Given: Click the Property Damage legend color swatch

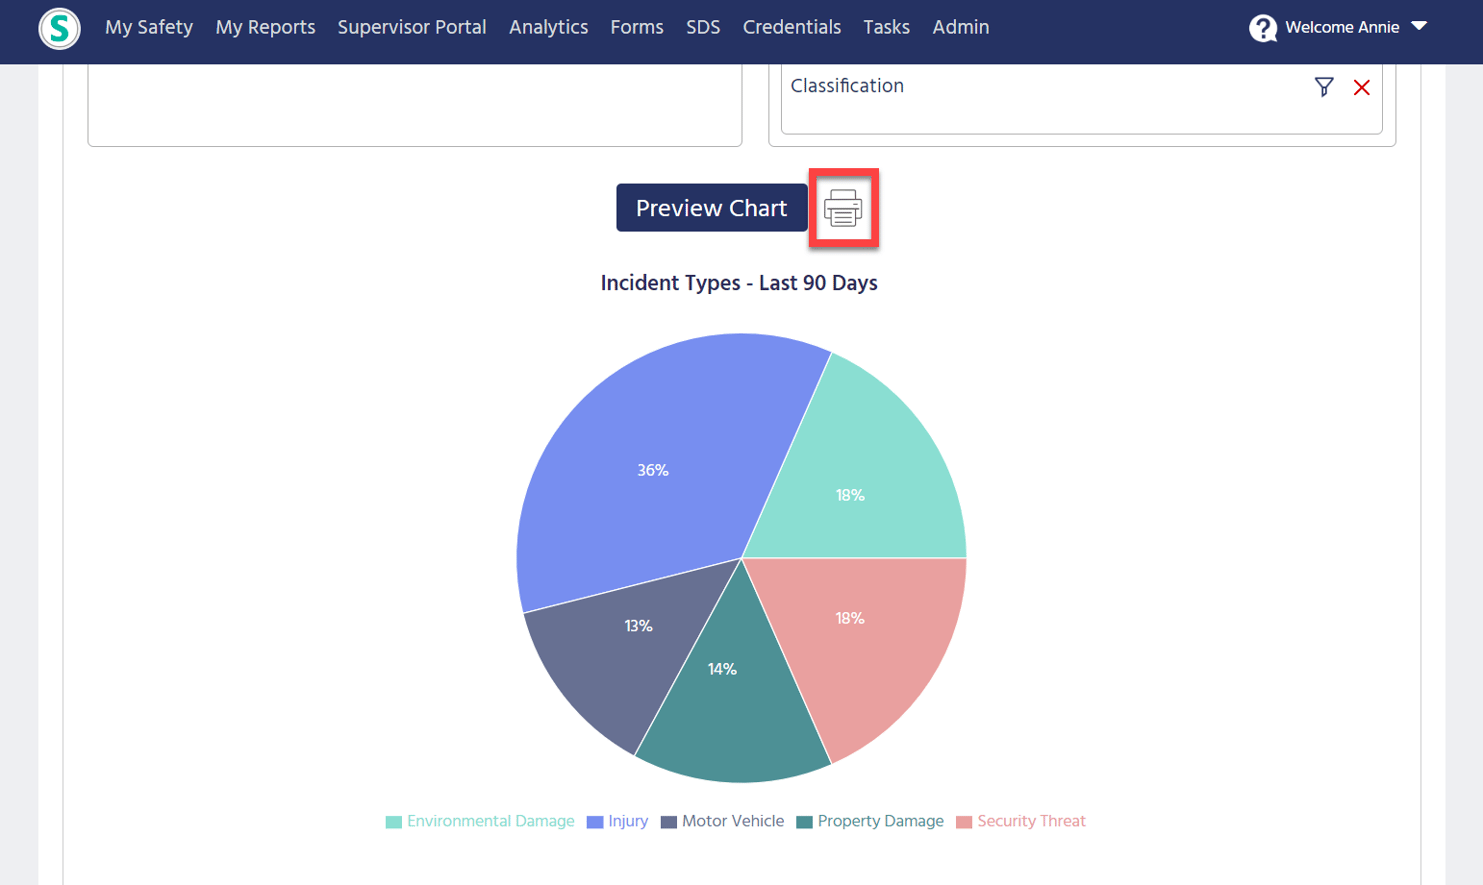Looking at the screenshot, I should 804,822.
